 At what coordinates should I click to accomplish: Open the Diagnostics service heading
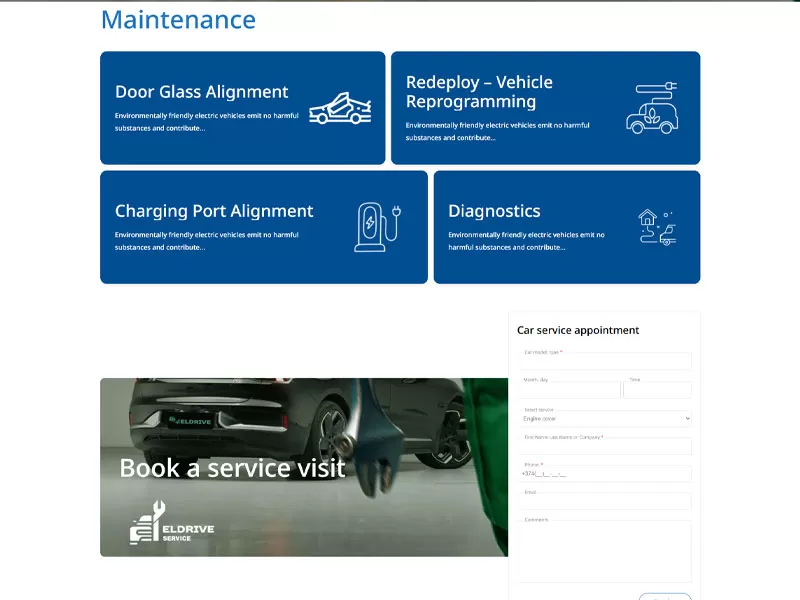494,211
